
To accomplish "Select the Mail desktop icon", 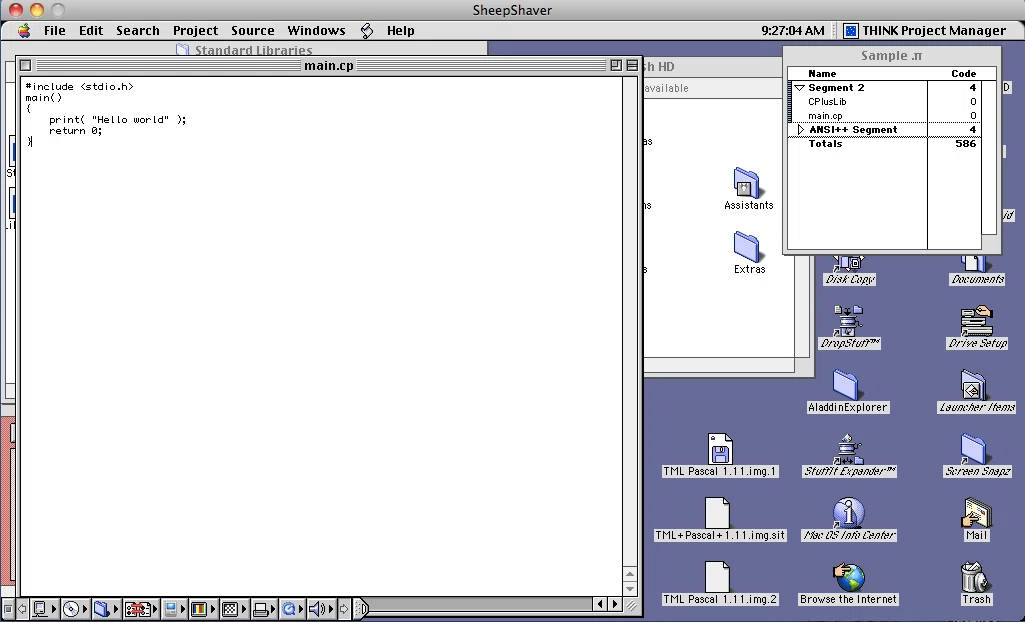I will click(976, 519).
